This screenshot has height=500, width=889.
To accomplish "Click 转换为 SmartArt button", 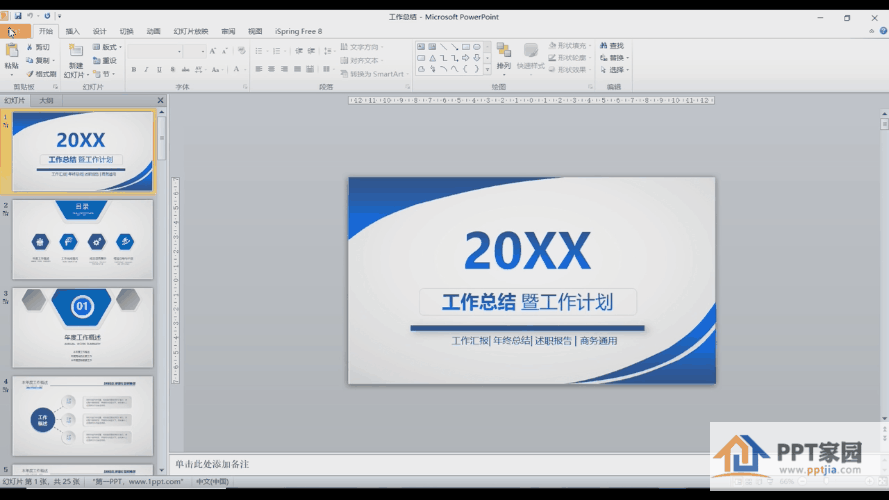I will 374,74.
